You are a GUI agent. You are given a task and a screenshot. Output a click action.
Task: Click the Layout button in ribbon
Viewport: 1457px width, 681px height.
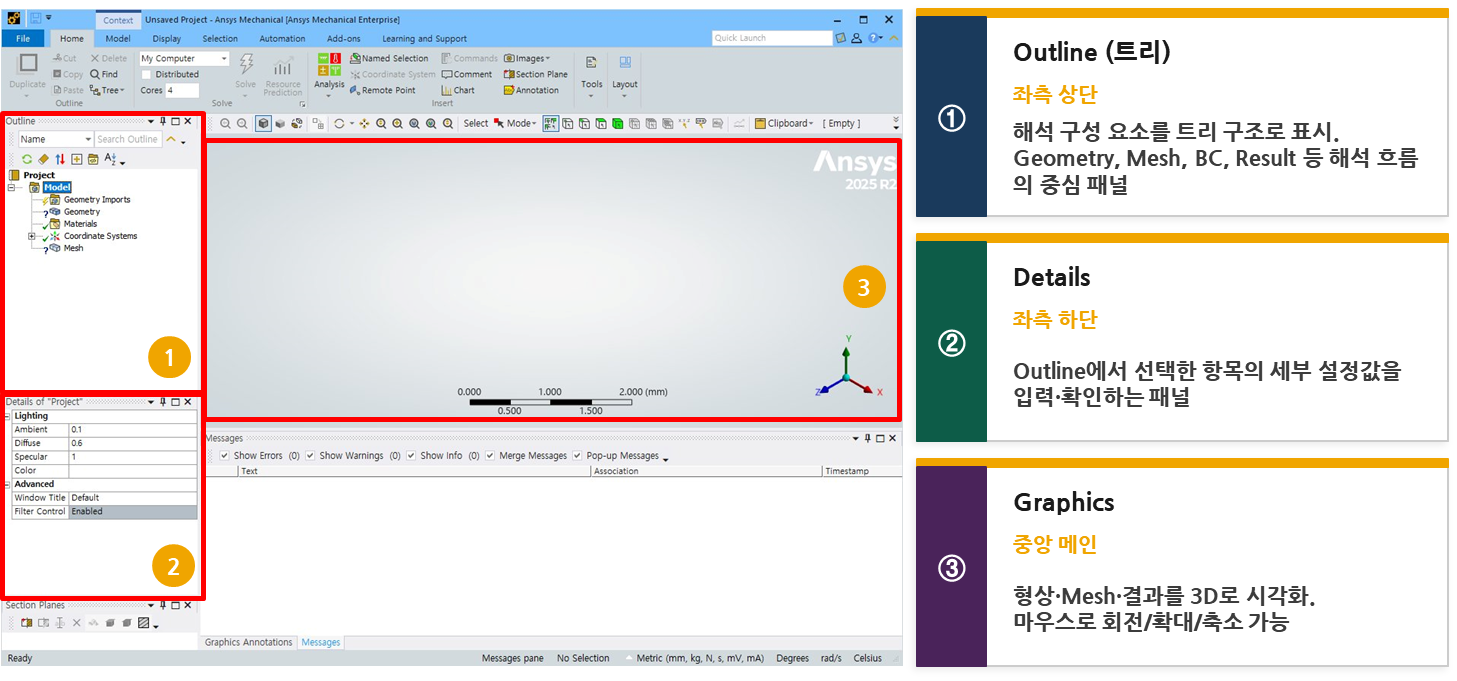625,75
